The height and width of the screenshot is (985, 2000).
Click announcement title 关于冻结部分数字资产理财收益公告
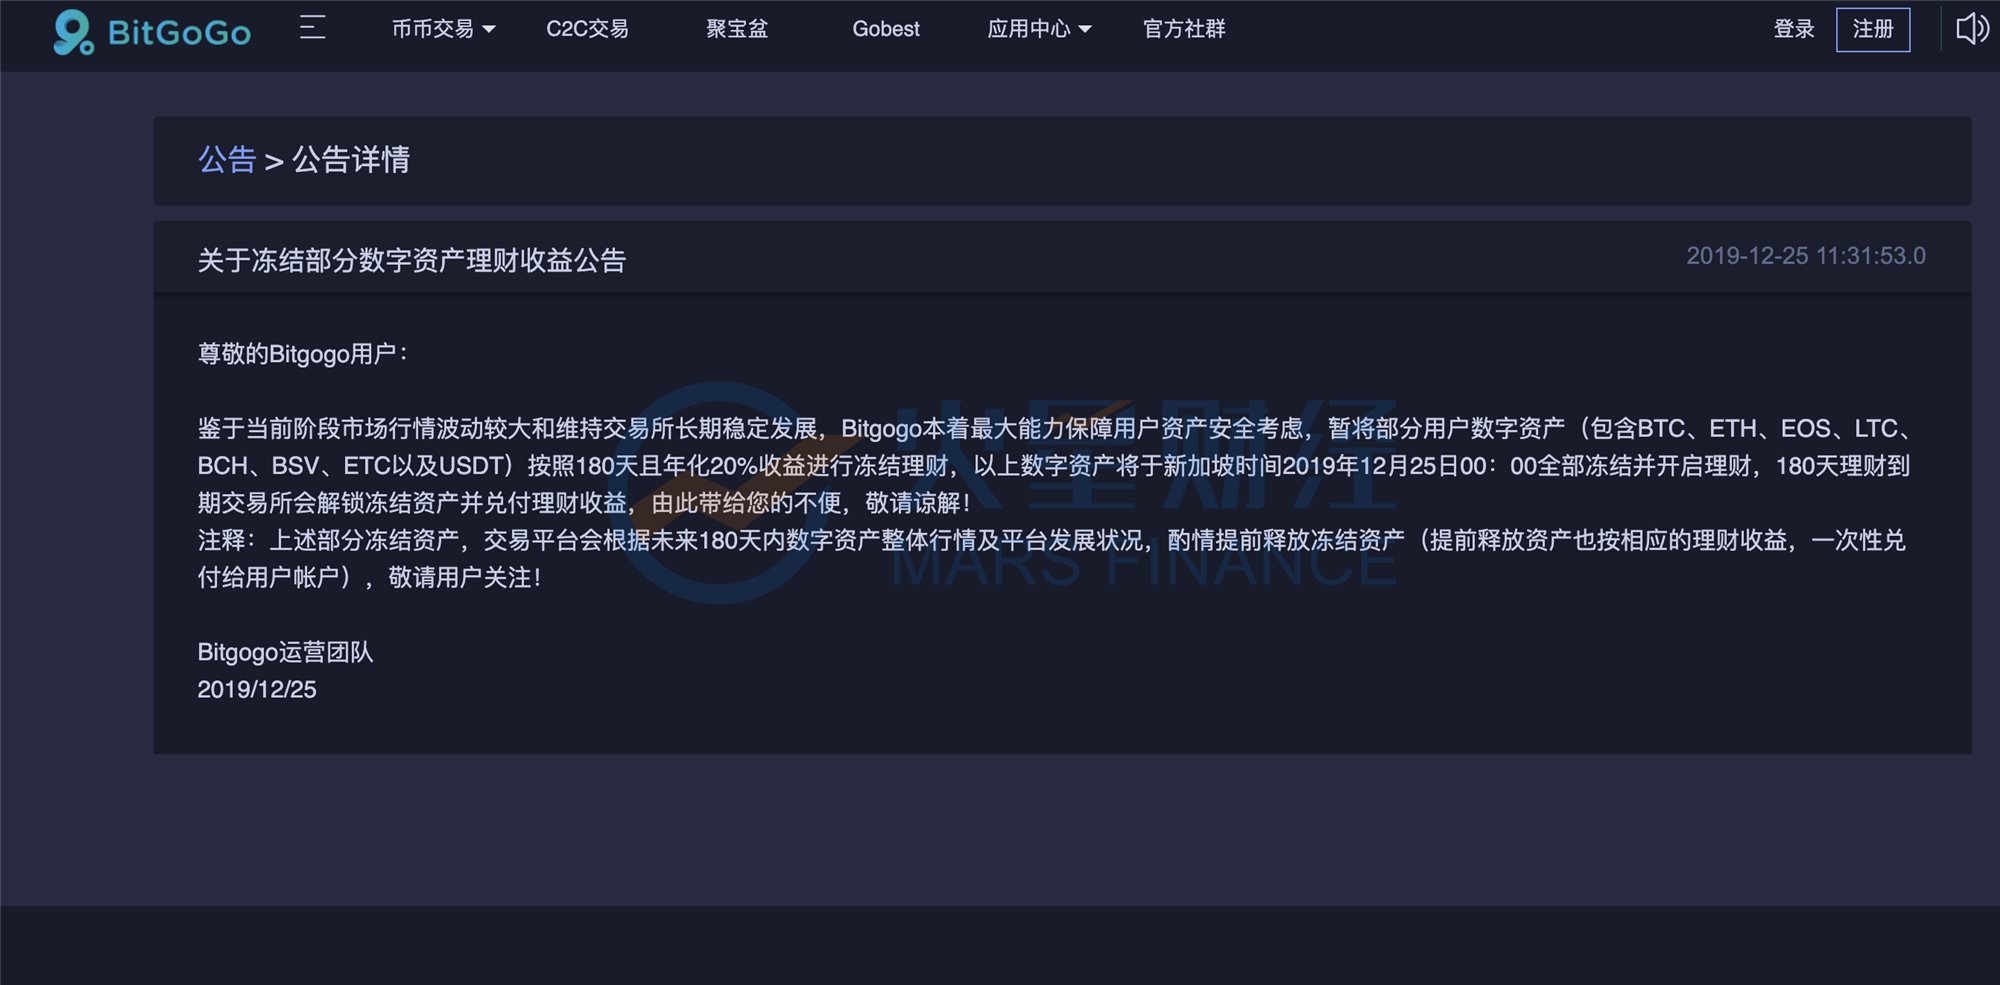pyautogui.click(x=412, y=261)
